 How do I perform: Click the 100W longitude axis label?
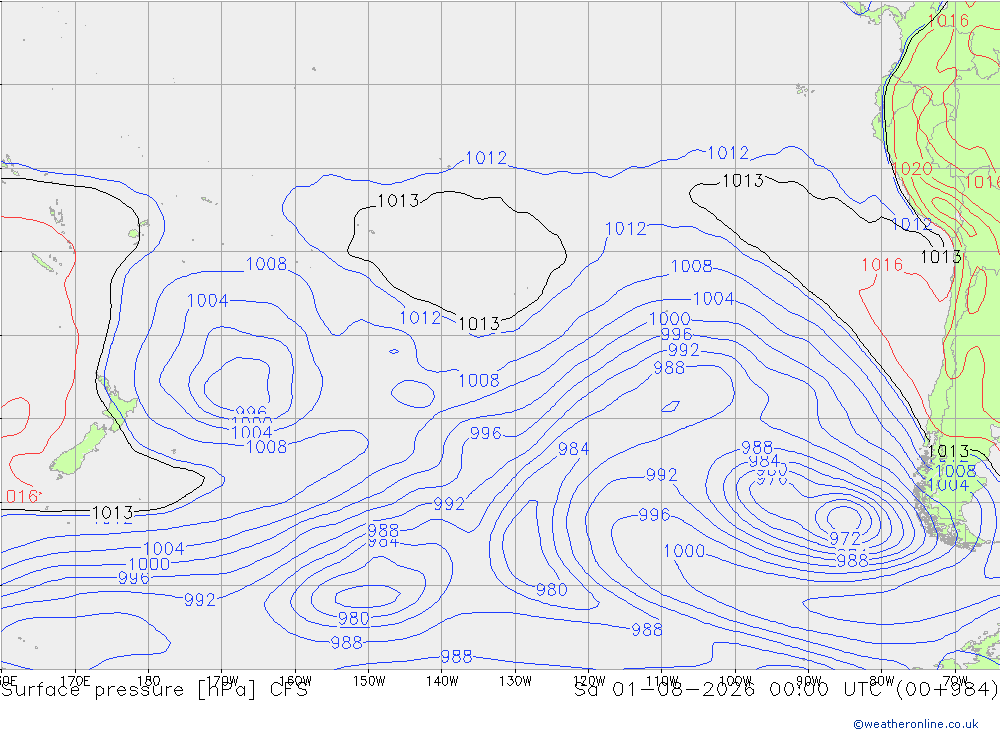(x=735, y=681)
